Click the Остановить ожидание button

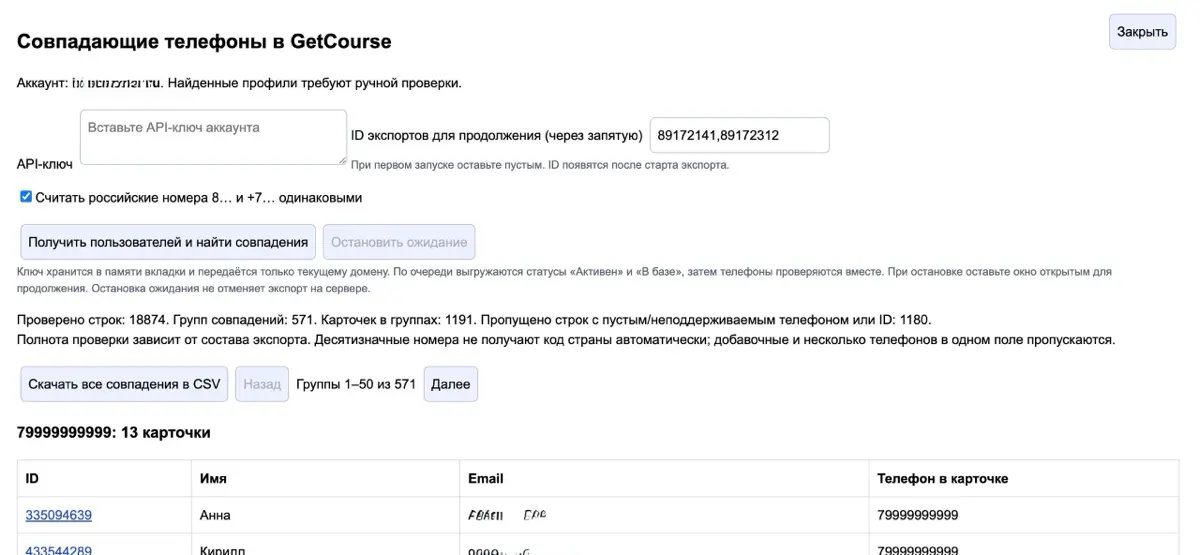point(399,242)
